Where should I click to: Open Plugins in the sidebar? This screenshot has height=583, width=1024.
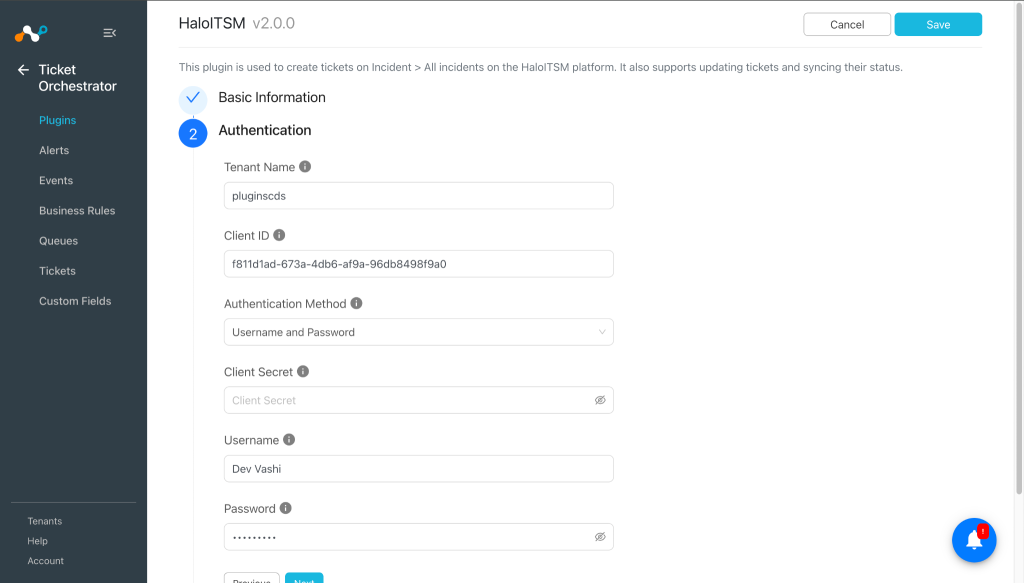[57, 120]
